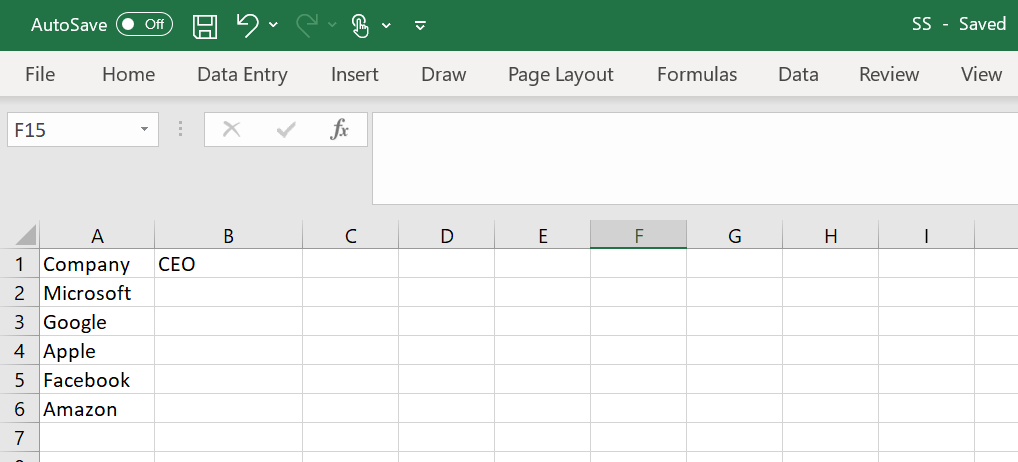1018x462 pixels.
Task: Click the Insert Function fx icon
Action: point(340,129)
